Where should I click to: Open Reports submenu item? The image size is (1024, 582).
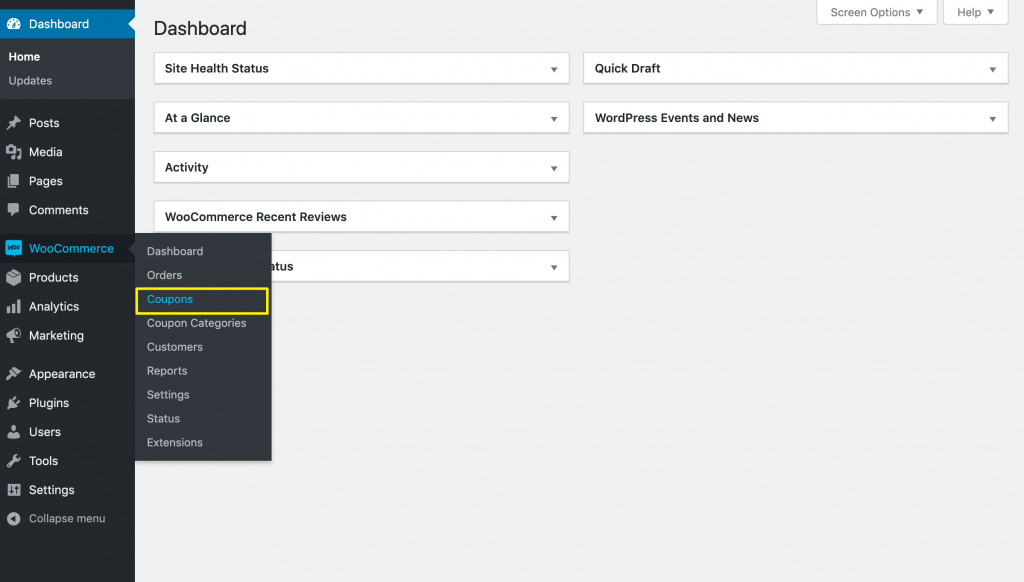pyautogui.click(x=167, y=371)
